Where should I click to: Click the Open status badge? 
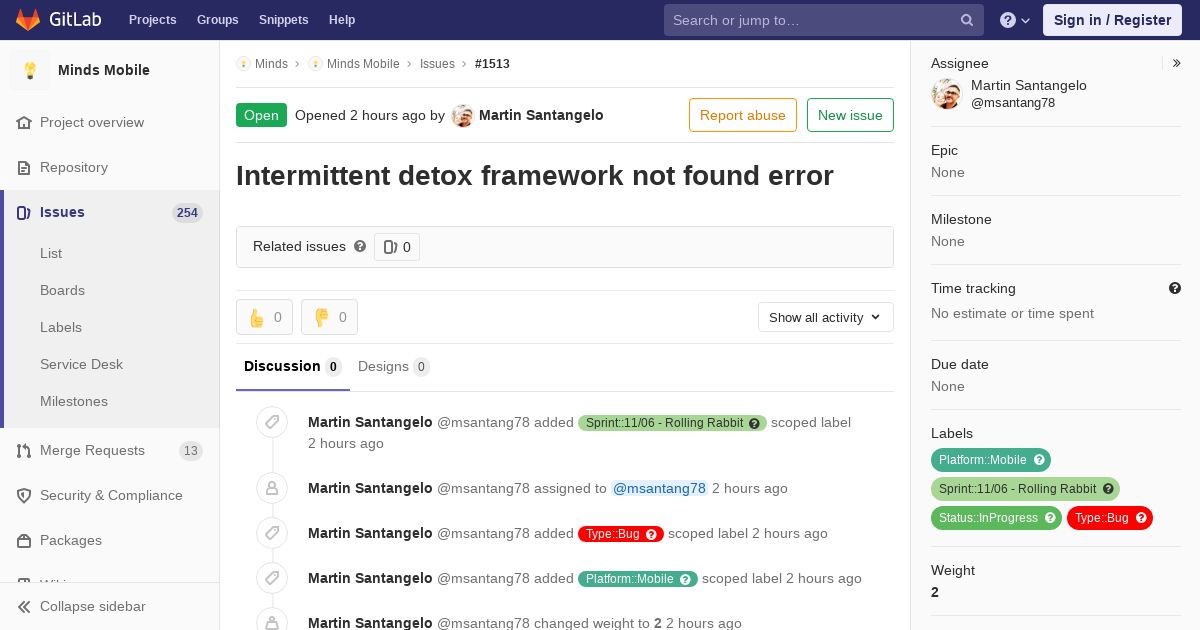[x=261, y=115]
